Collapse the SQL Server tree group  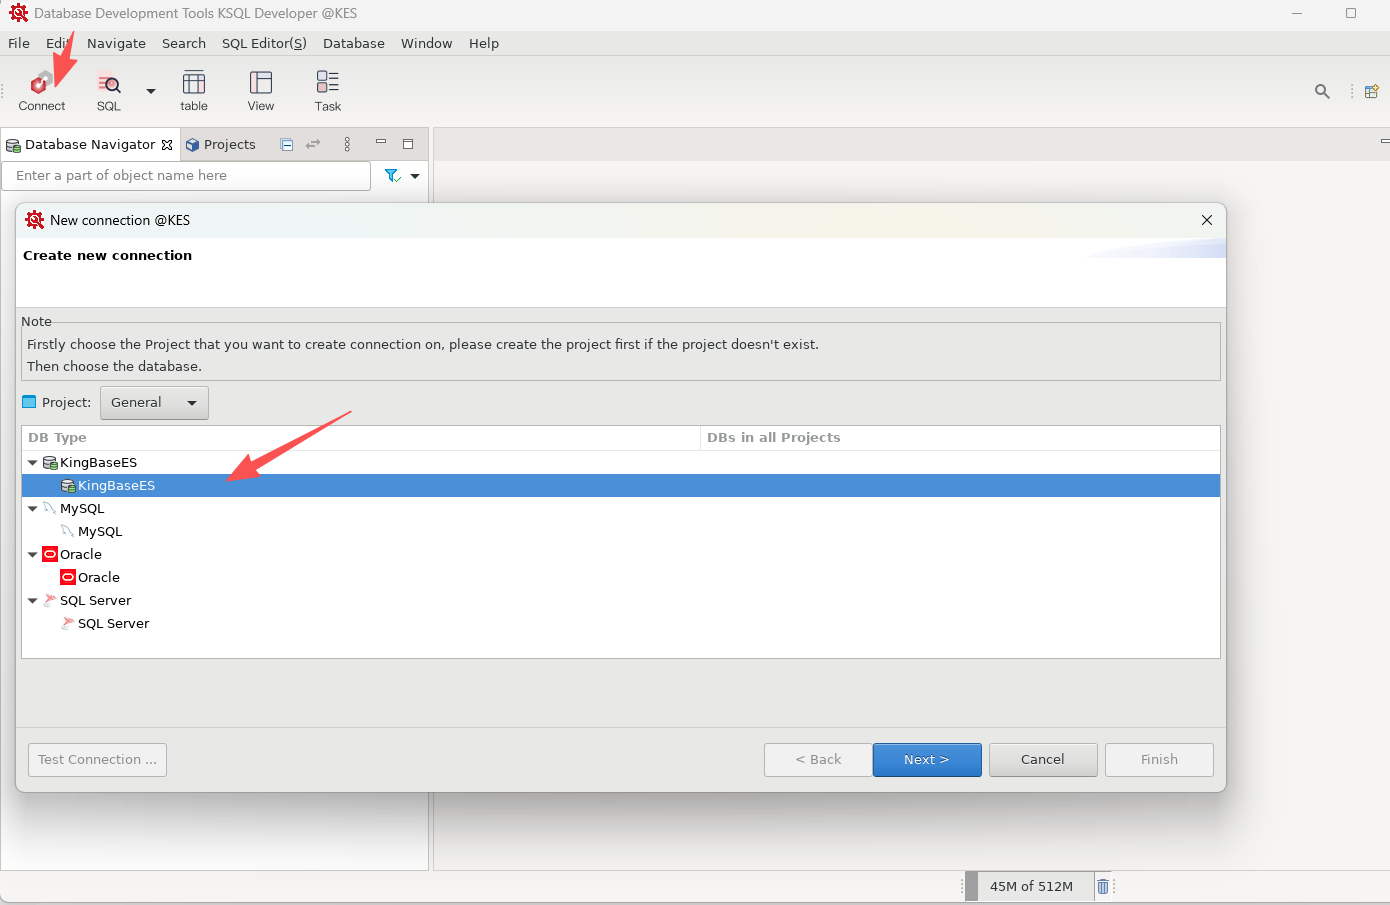point(33,601)
